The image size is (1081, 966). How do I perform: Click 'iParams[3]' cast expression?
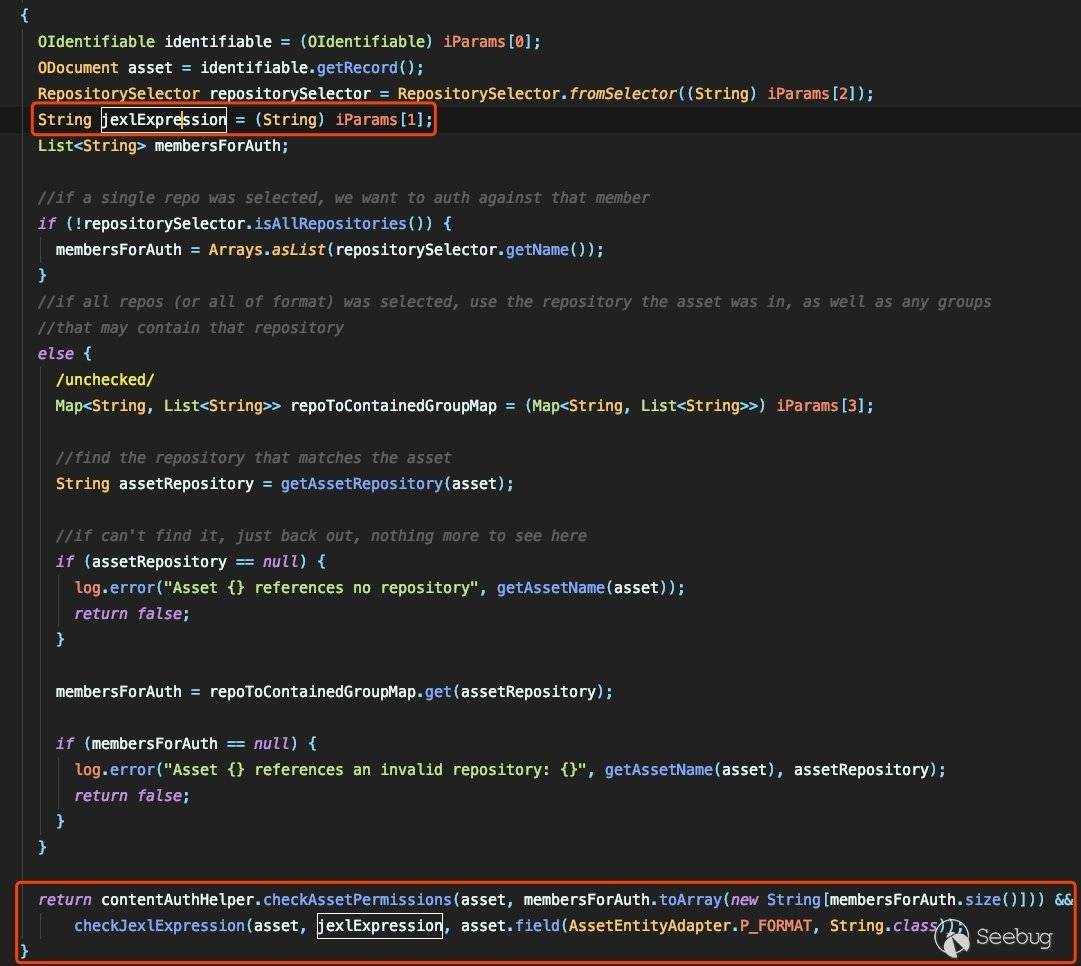click(820, 406)
